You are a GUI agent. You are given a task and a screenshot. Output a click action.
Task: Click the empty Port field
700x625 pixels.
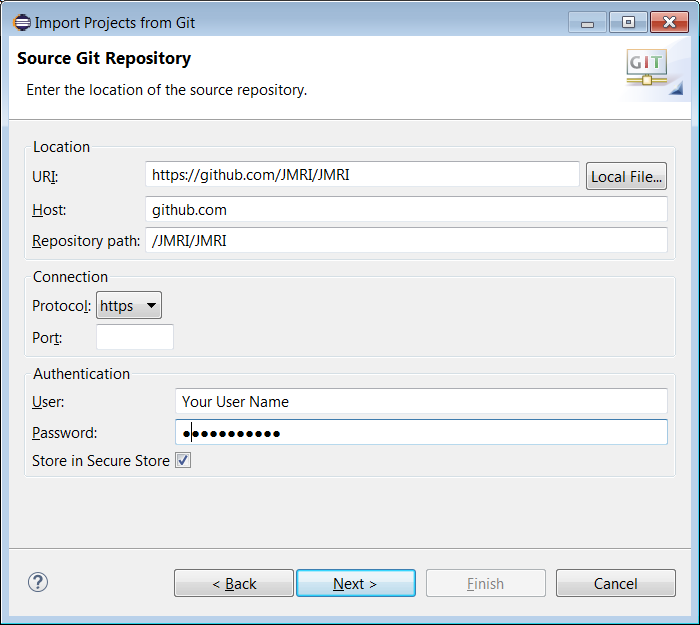pyautogui.click(x=135, y=338)
